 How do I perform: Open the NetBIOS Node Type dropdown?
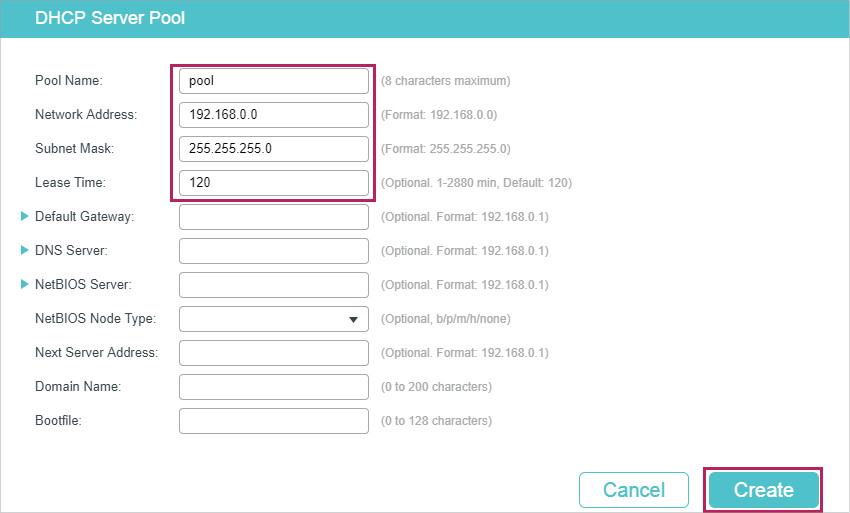pyautogui.click(x=273, y=319)
